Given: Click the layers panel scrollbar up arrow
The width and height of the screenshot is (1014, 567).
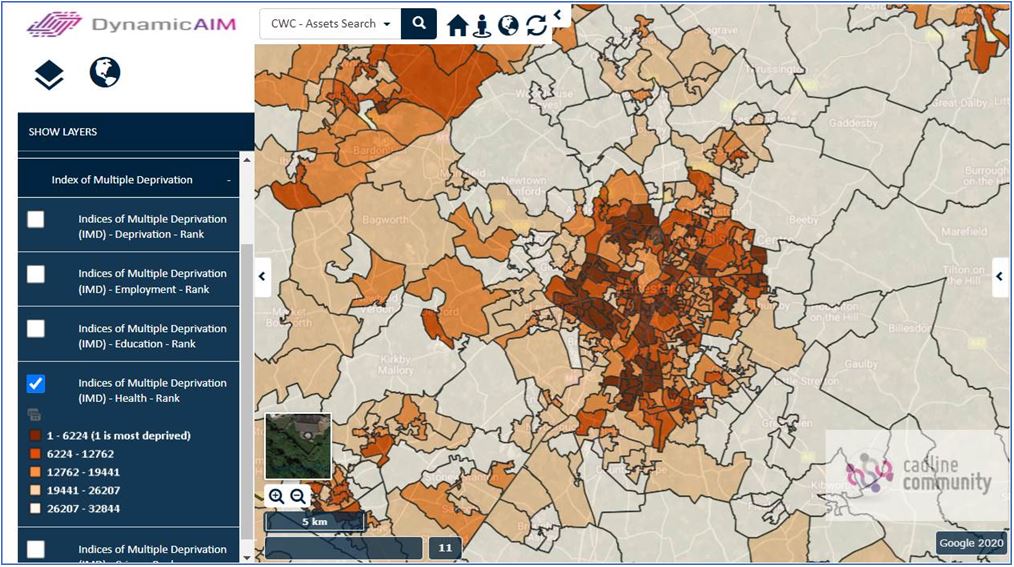Looking at the screenshot, I should coord(246,160).
